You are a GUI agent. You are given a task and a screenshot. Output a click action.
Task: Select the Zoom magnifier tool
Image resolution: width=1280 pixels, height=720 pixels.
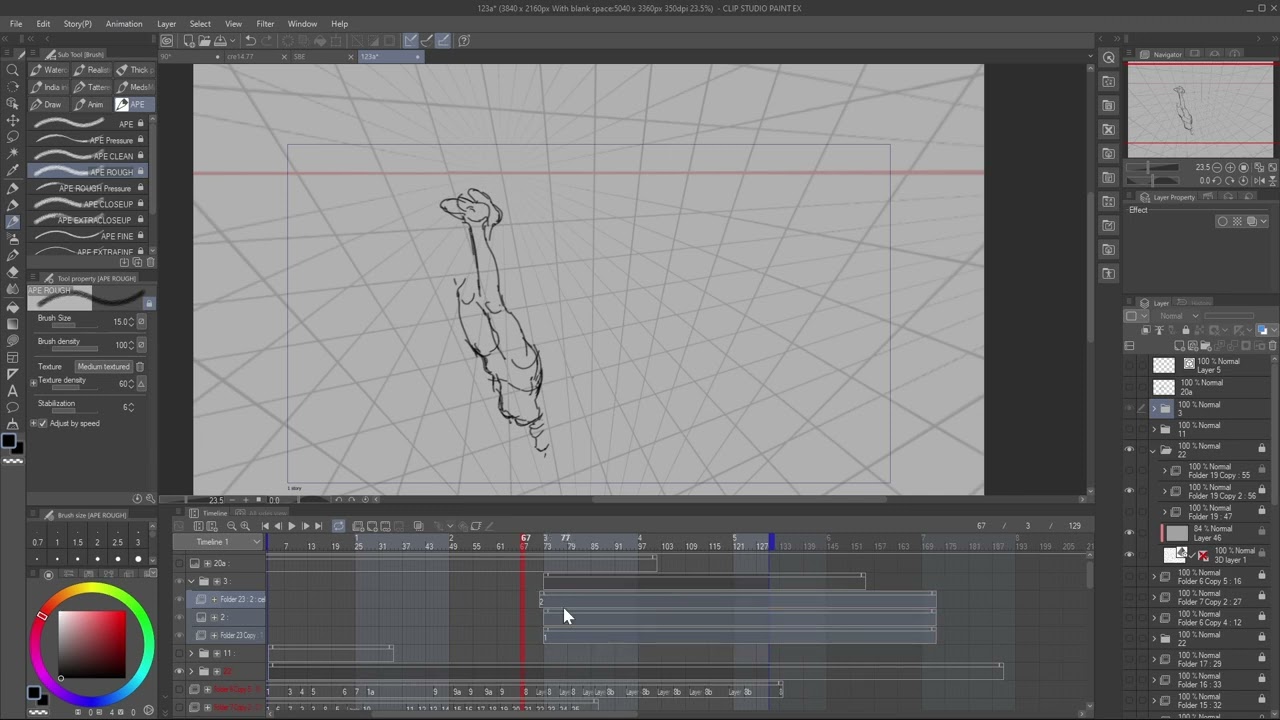[x=13, y=70]
